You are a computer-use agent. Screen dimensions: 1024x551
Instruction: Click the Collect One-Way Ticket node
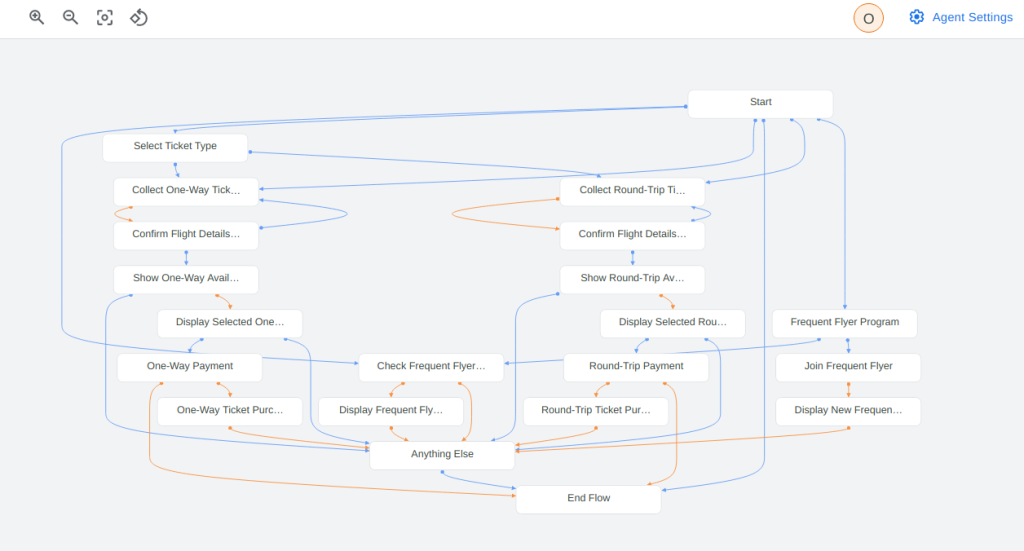click(x=186, y=191)
